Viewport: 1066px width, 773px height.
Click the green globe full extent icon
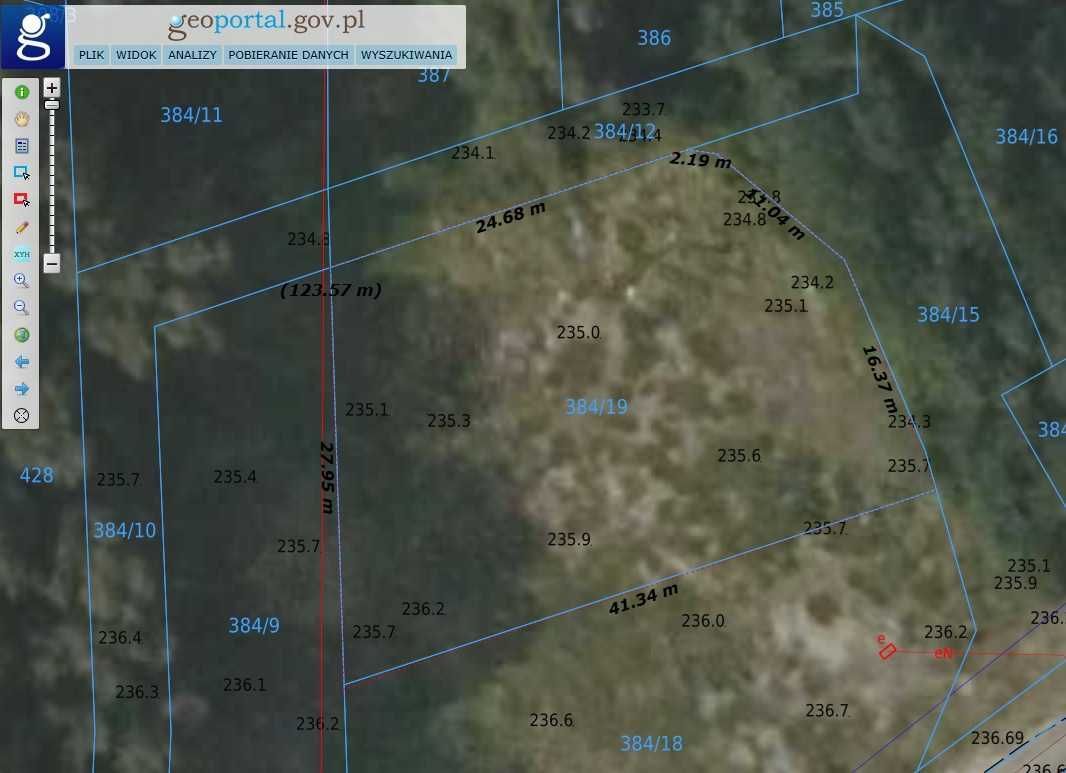point(22,334)
